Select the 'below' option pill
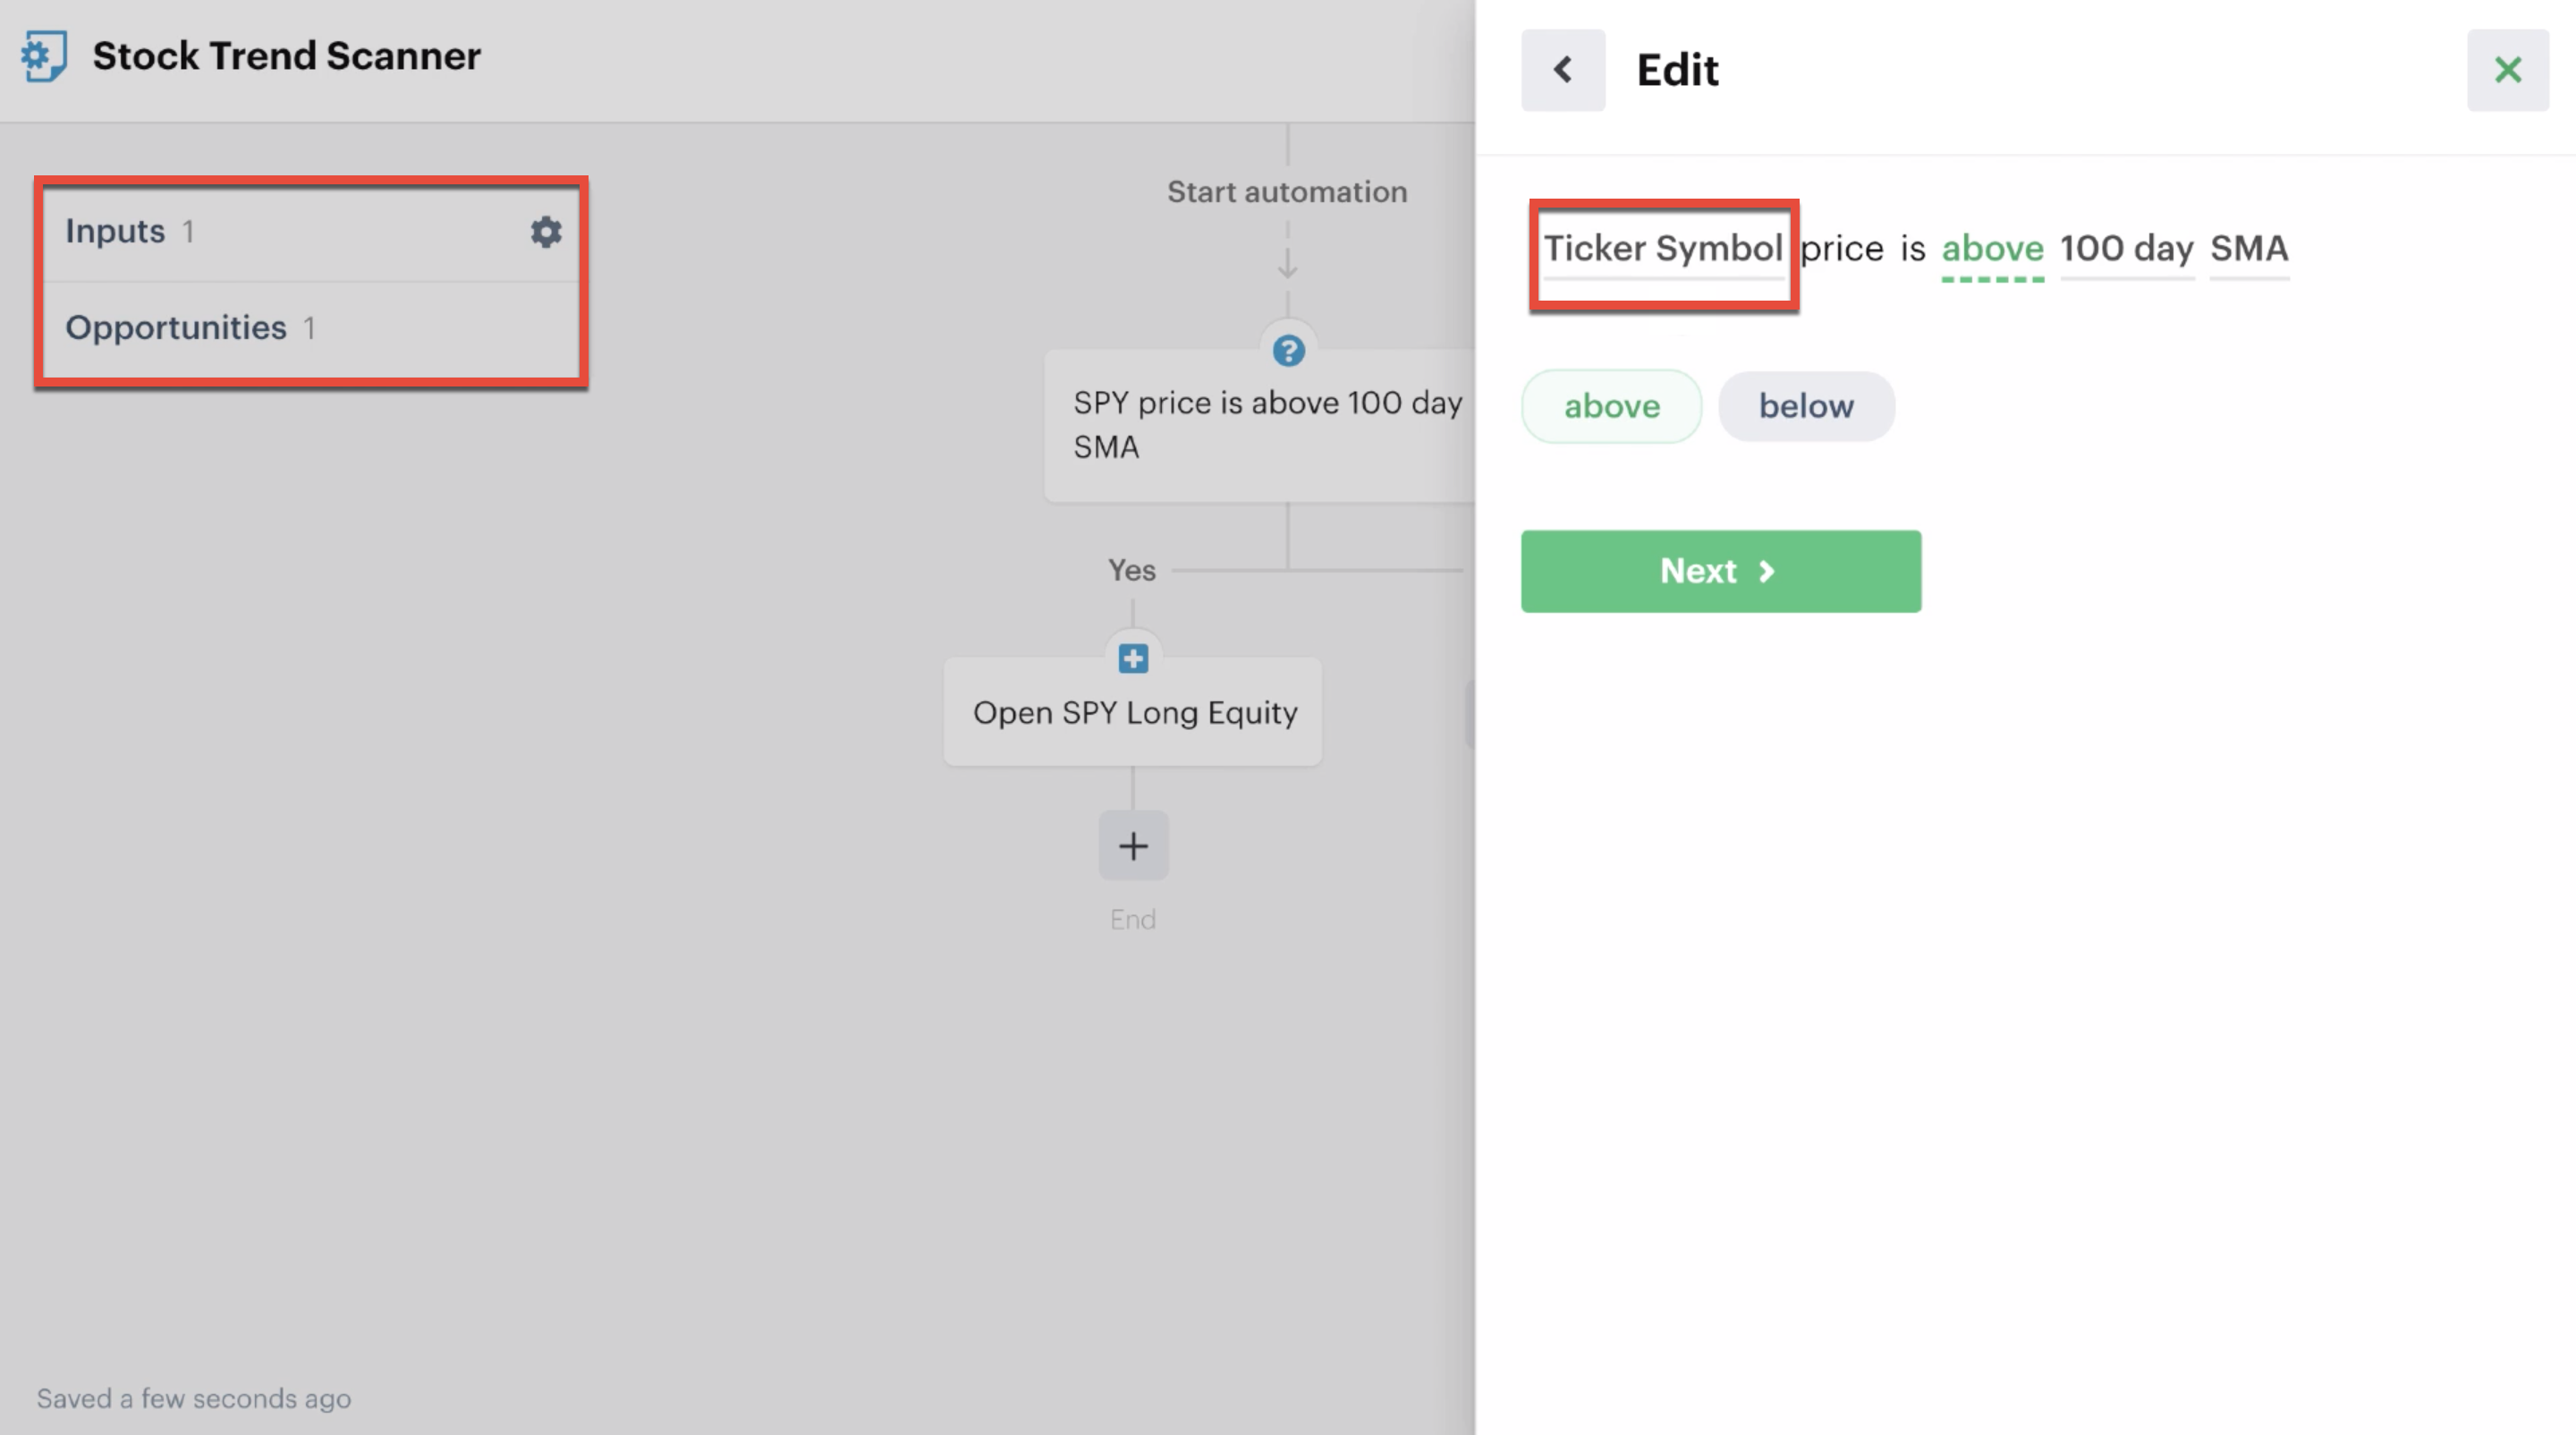 click(1806, 406)
